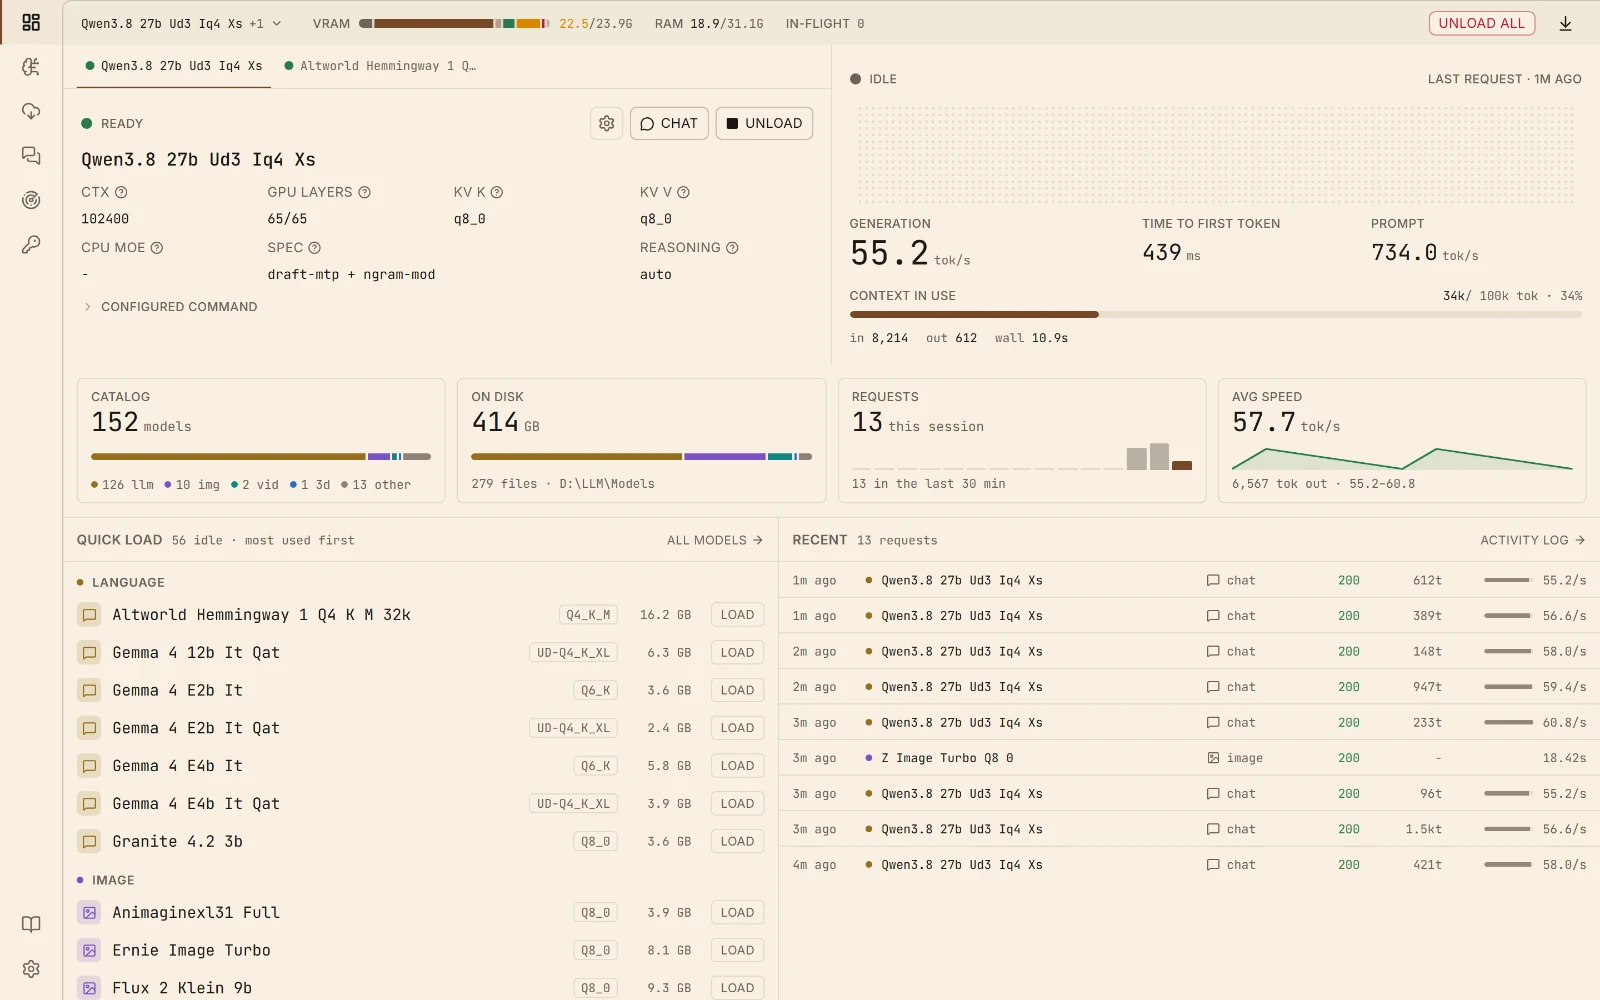
Task: Open the book documentation sidebar icon
Action: tap(31, 924)
